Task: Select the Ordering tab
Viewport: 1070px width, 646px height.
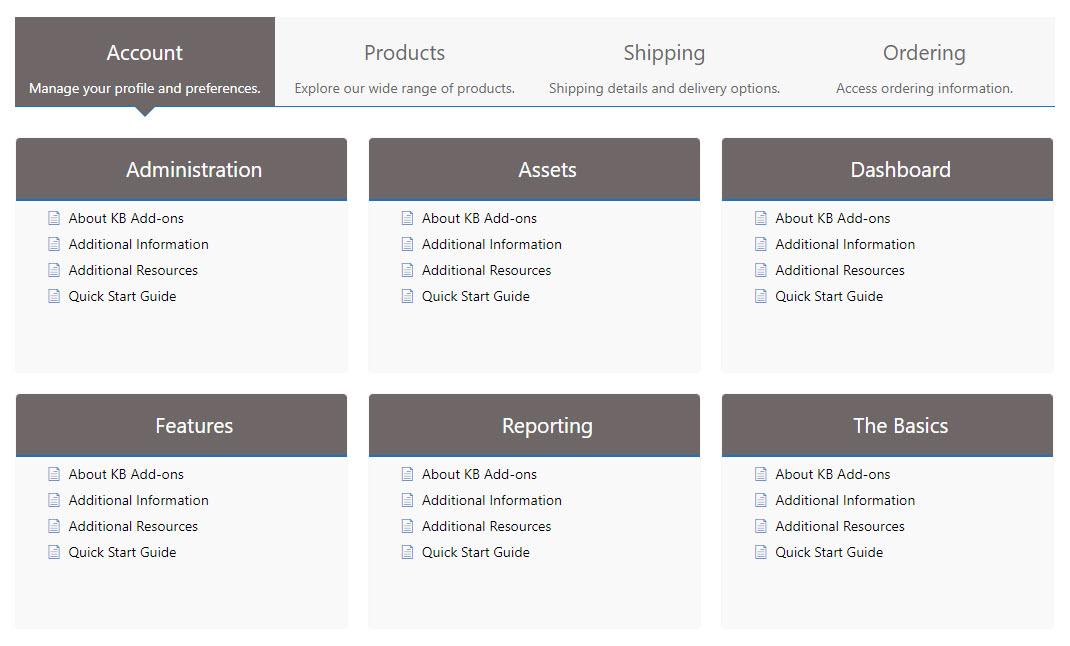Action: pyautogui.click(x=924, y=62)
